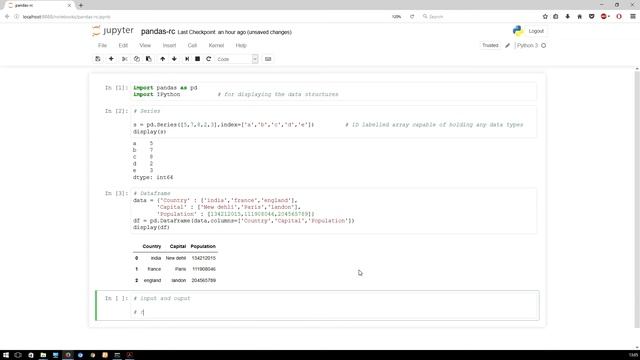This screenshot has width=640, height=360.
Task: Move the selected cell up with the arrow icon
Action: pos(162,59)
